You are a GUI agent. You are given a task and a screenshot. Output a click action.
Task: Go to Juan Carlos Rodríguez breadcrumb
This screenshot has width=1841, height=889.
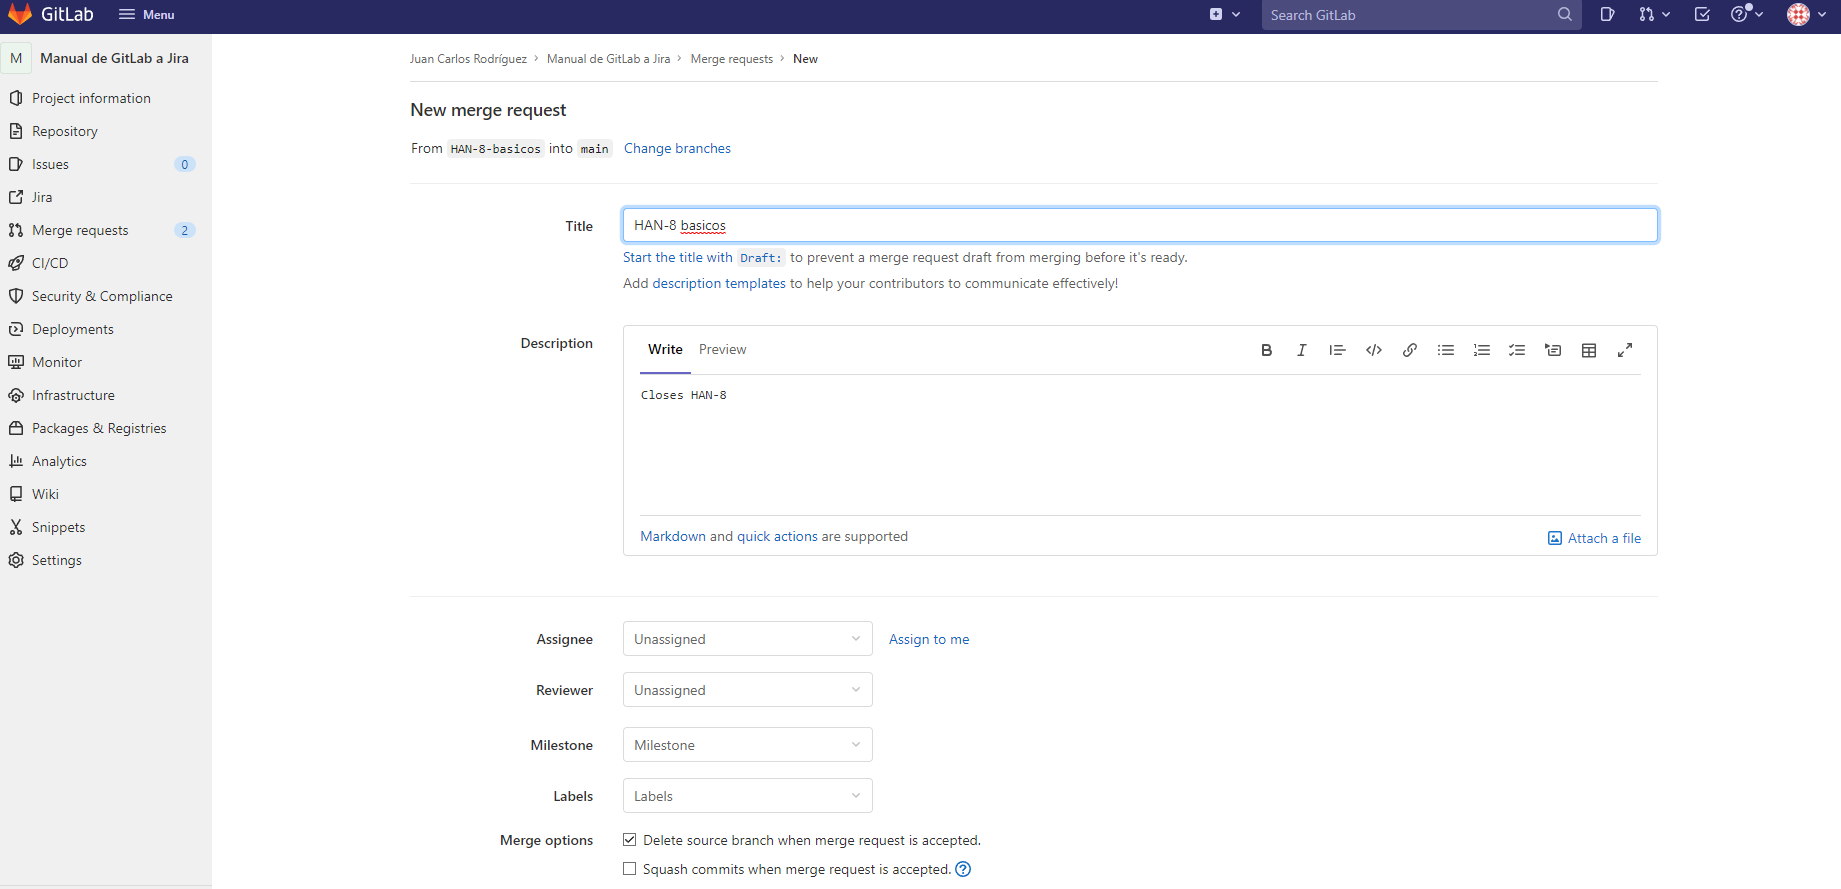pos(468,59)
